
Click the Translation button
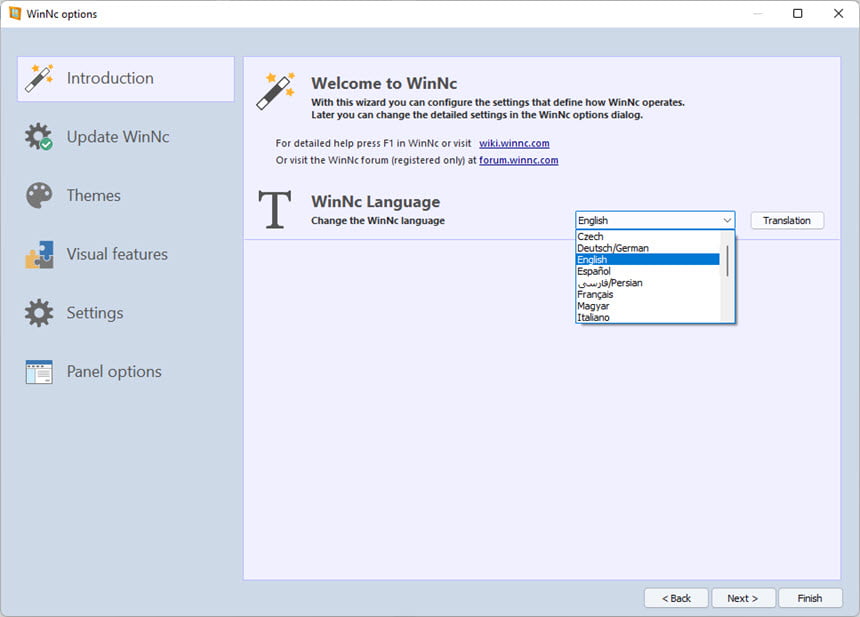(x=787, y=220)
